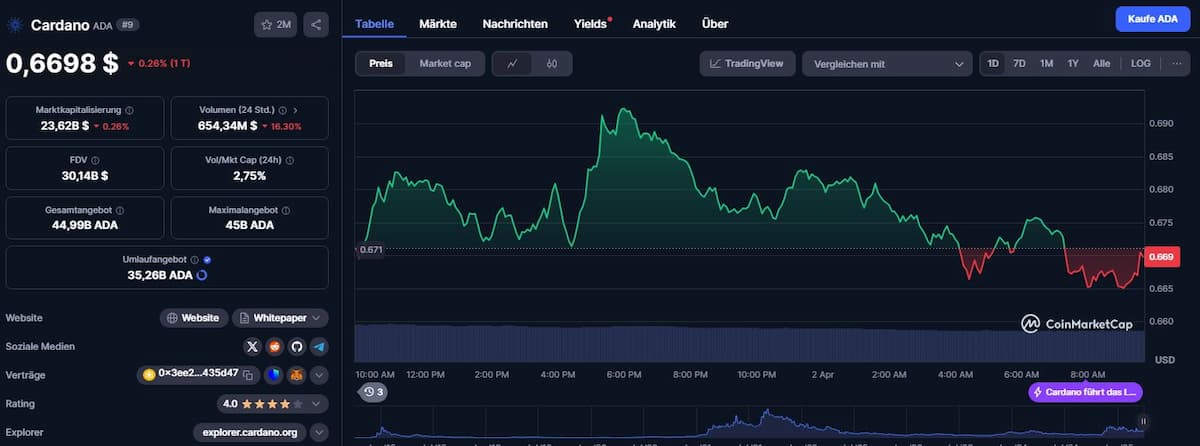Set chart range to Alle
The image size is (1200, 446).
pos(1101,63)
